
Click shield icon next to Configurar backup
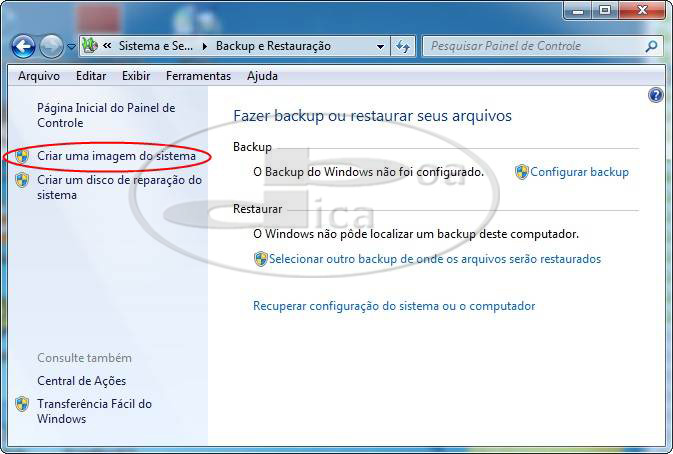tap(521, 172)
